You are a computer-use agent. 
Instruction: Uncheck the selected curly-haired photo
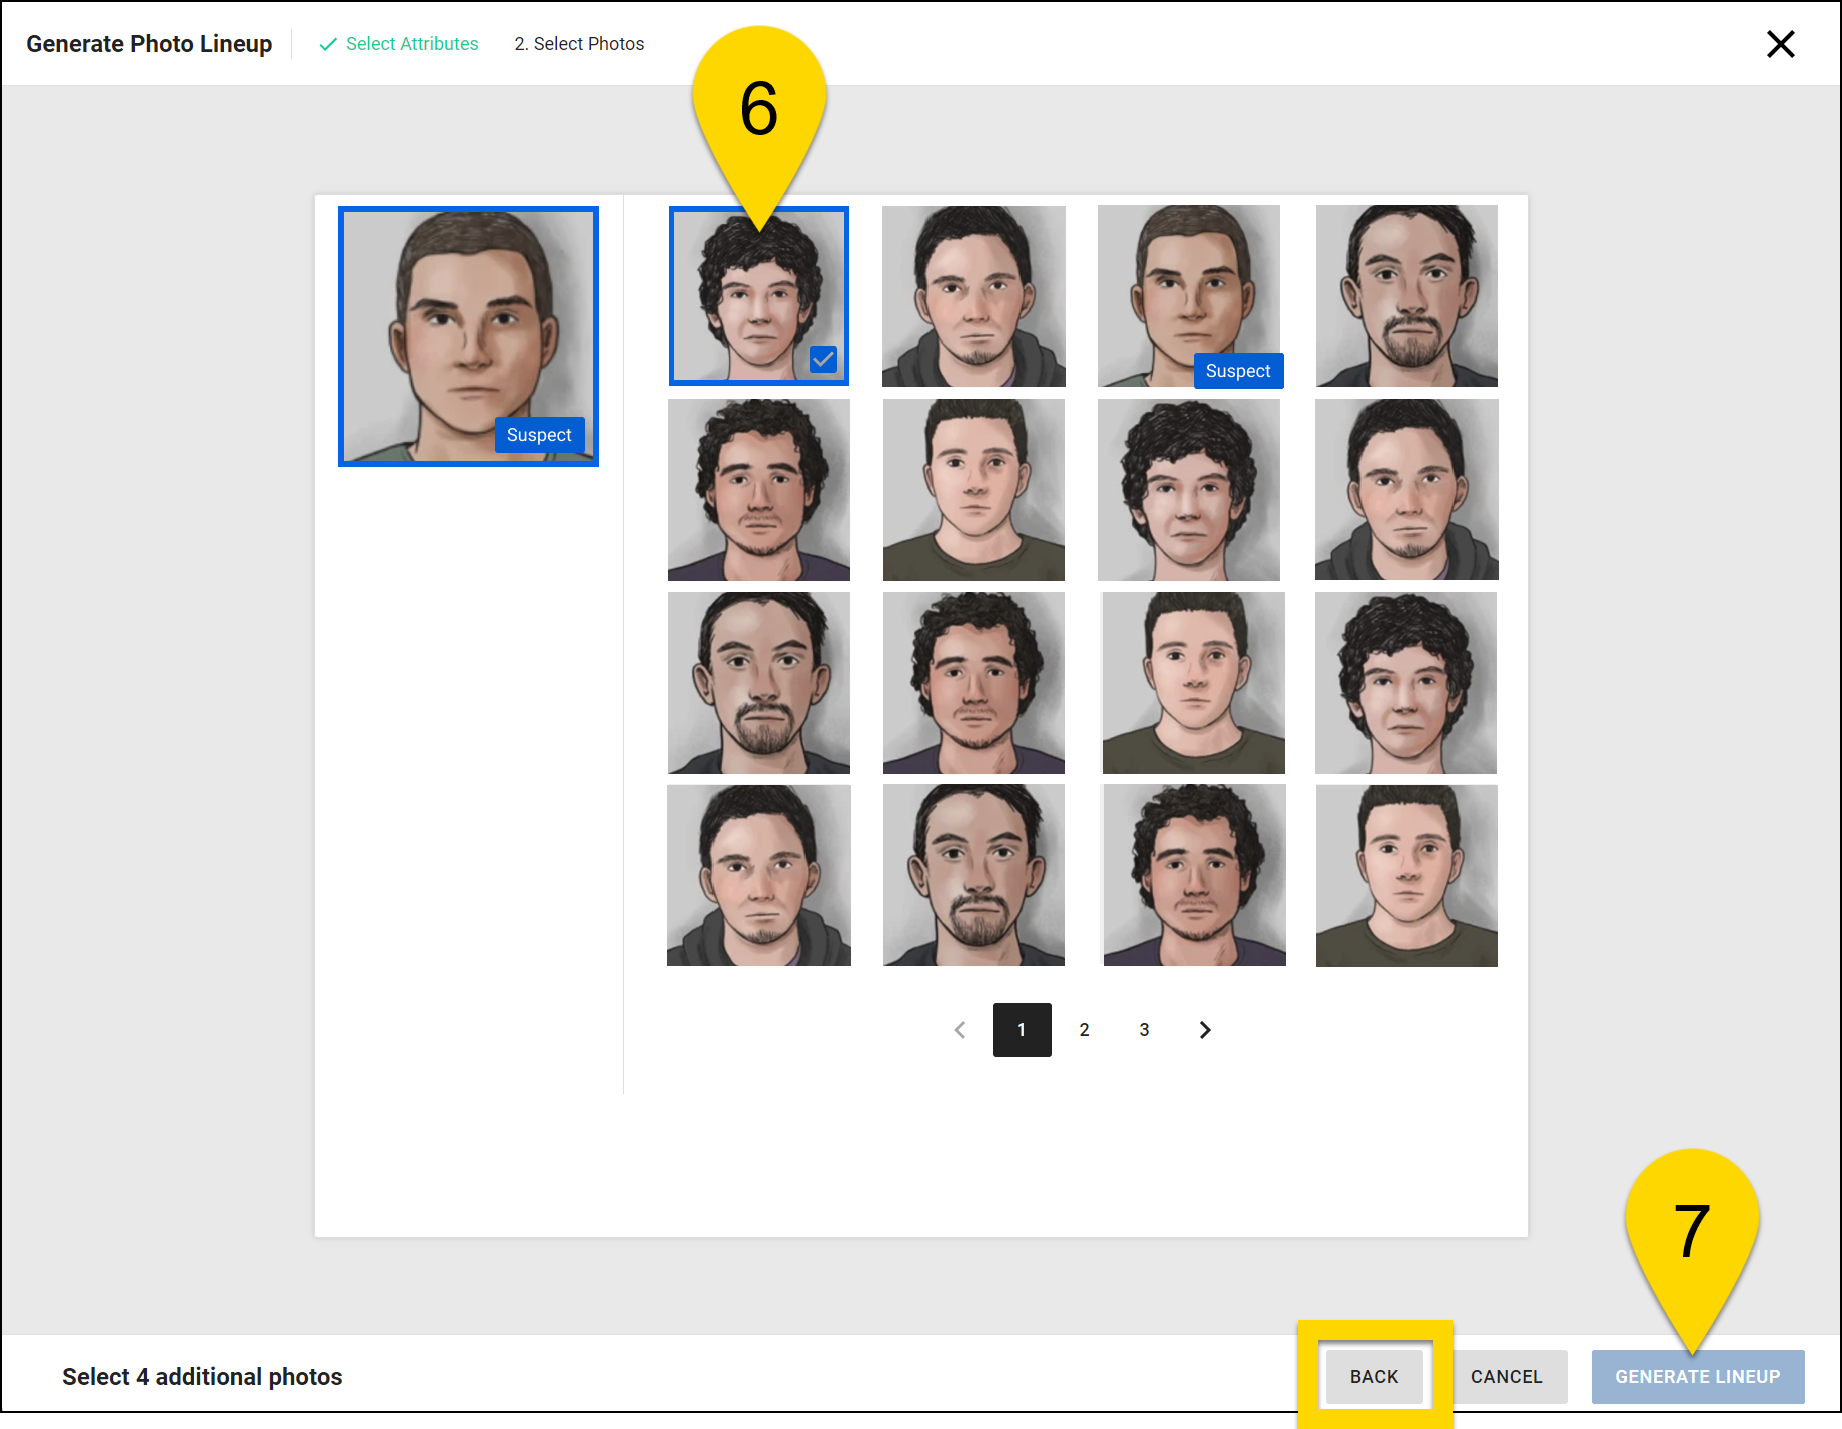(x=823, y=359)
